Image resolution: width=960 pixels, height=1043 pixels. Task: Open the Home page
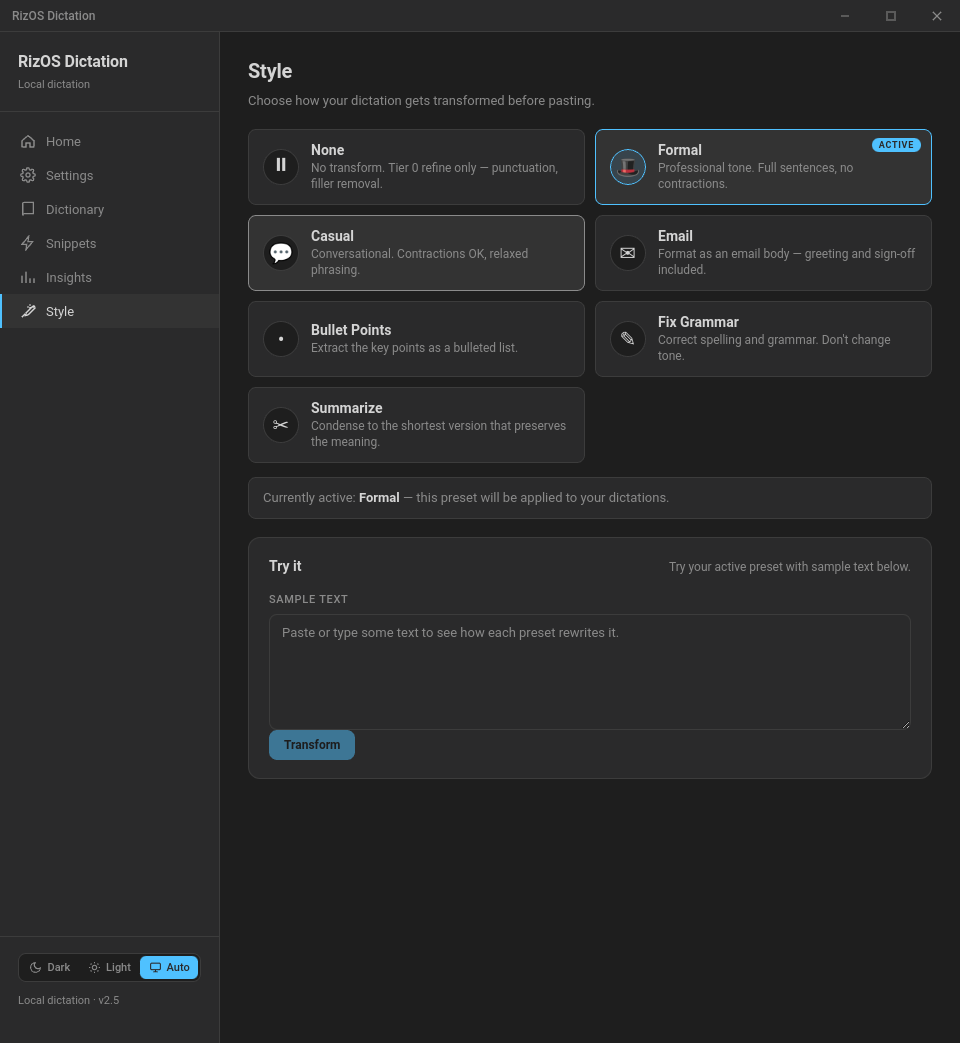pos(110,142)
